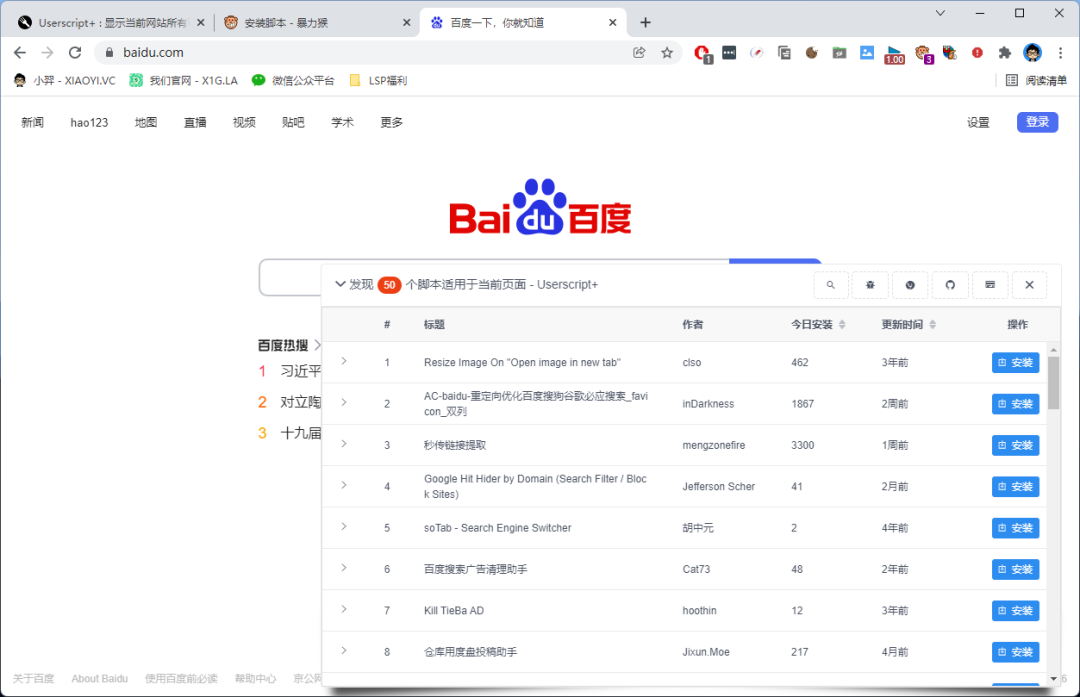Viewport: 1080px width, 697px height.
Task: Open 新闻 in Baidu top navigation
Action: 32,122
